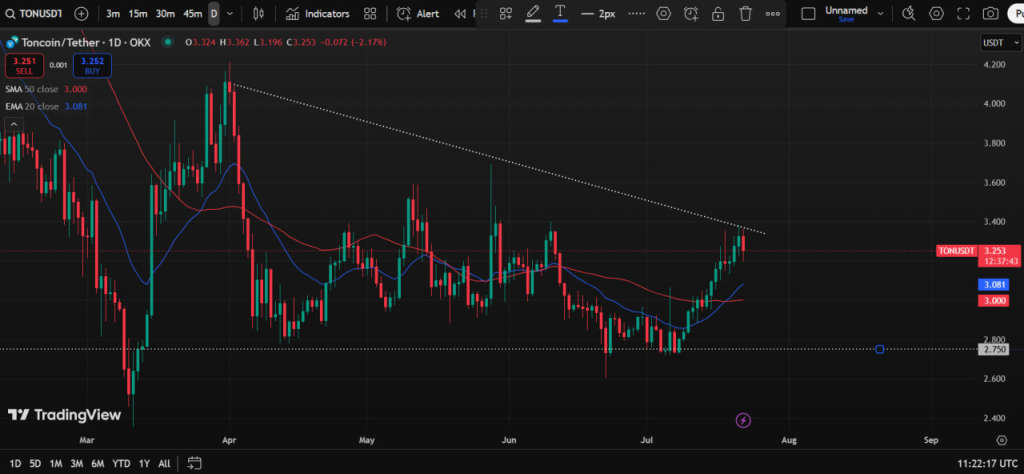The height and width of the screenshot is (474, 1024).
Task: Select the EMA 20 close indicator label
Action: click(32, 106)
